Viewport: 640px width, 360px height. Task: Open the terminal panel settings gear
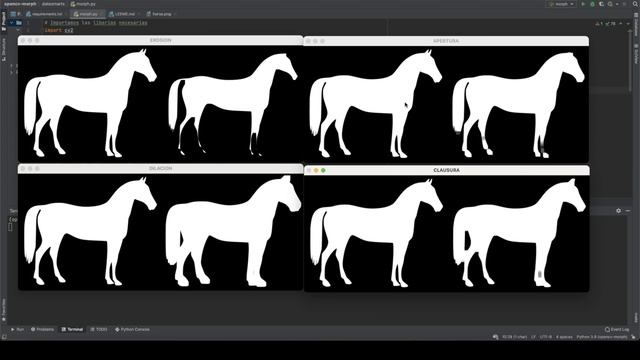(x=618, y=211)
